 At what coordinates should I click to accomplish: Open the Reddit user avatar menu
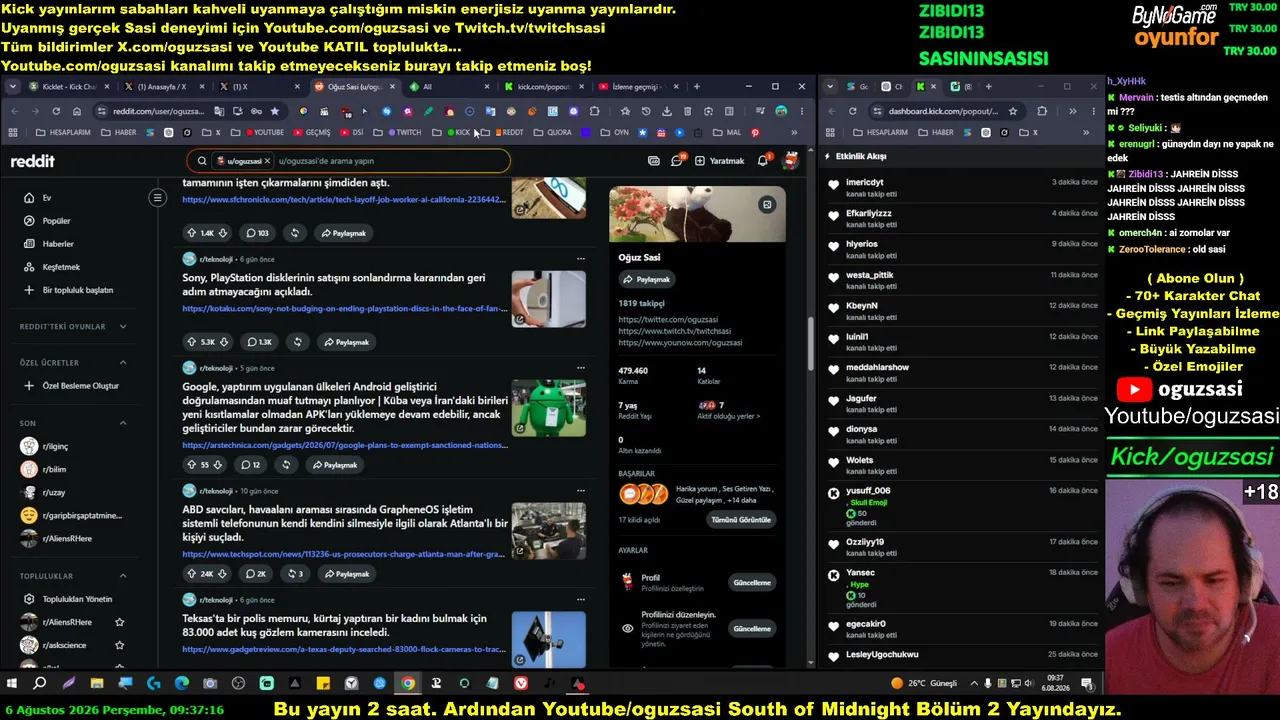point(790,160)
